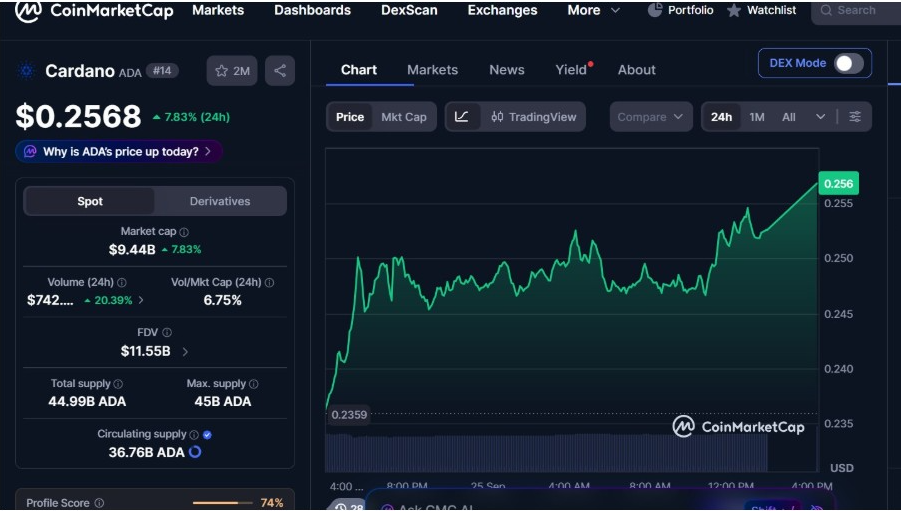Open DexScan in top navigation

tap(409, 10)
